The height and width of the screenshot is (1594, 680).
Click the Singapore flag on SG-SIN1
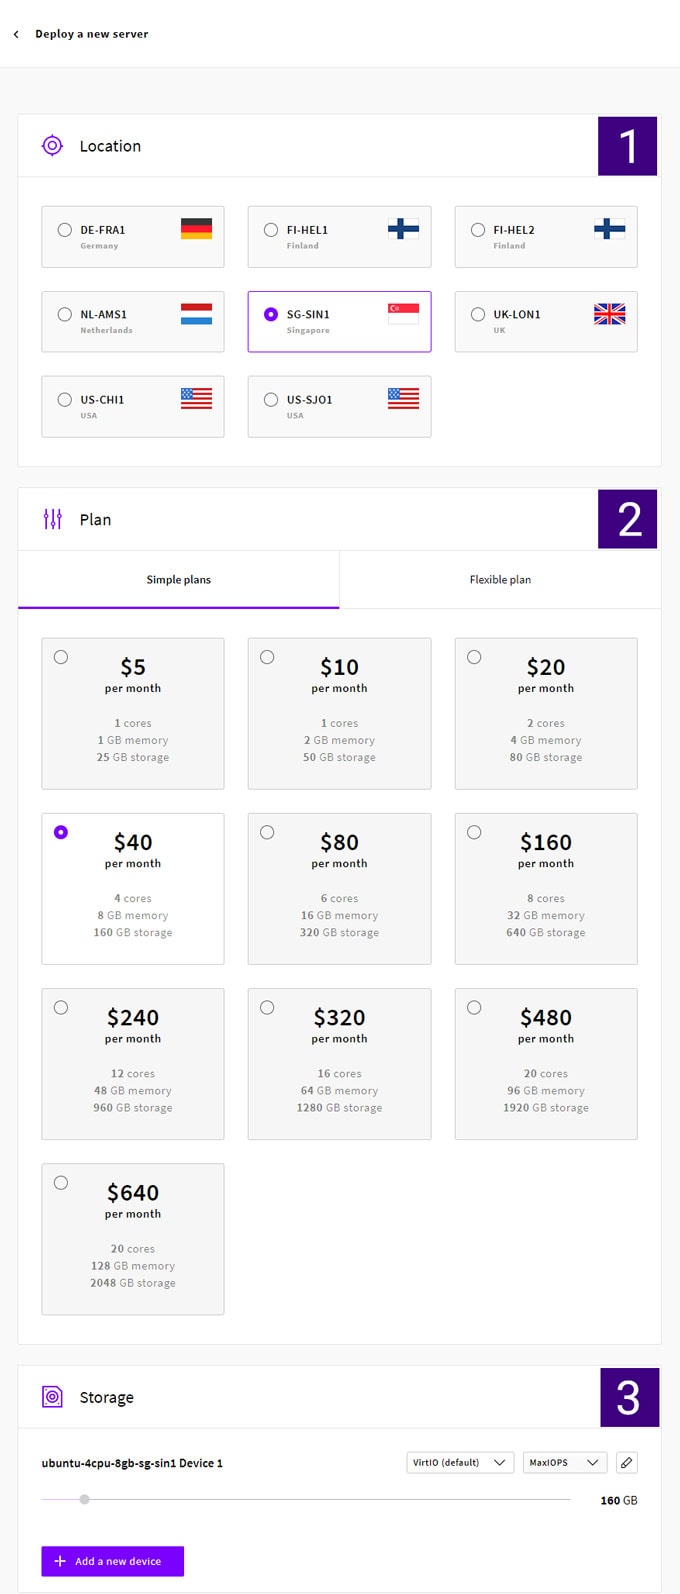point(403,314)
